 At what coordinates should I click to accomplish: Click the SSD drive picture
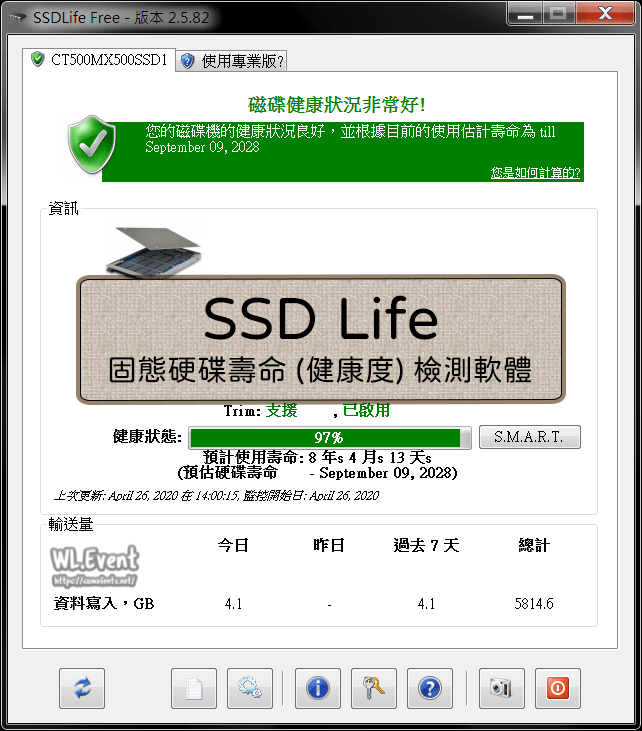click(x=154, y=252)
